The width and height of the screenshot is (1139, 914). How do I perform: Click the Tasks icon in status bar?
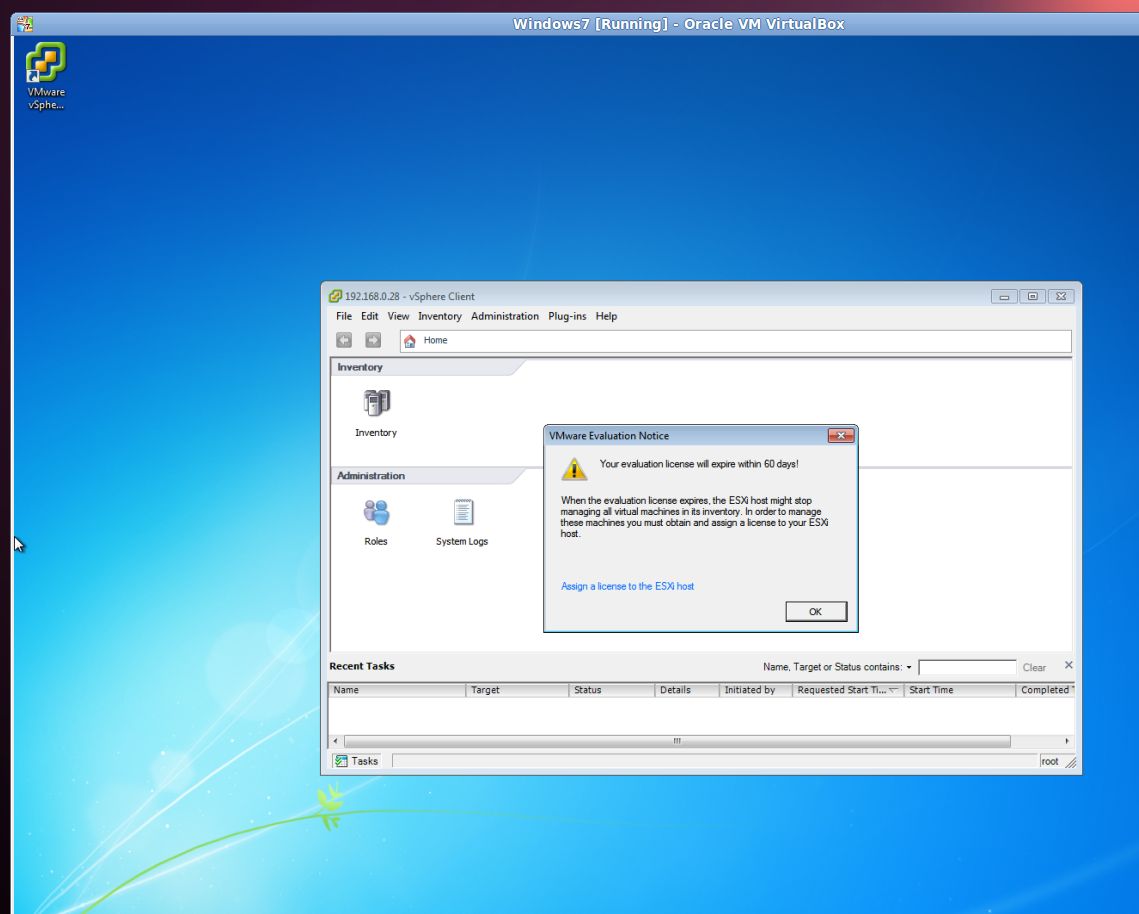click(341, 761)
